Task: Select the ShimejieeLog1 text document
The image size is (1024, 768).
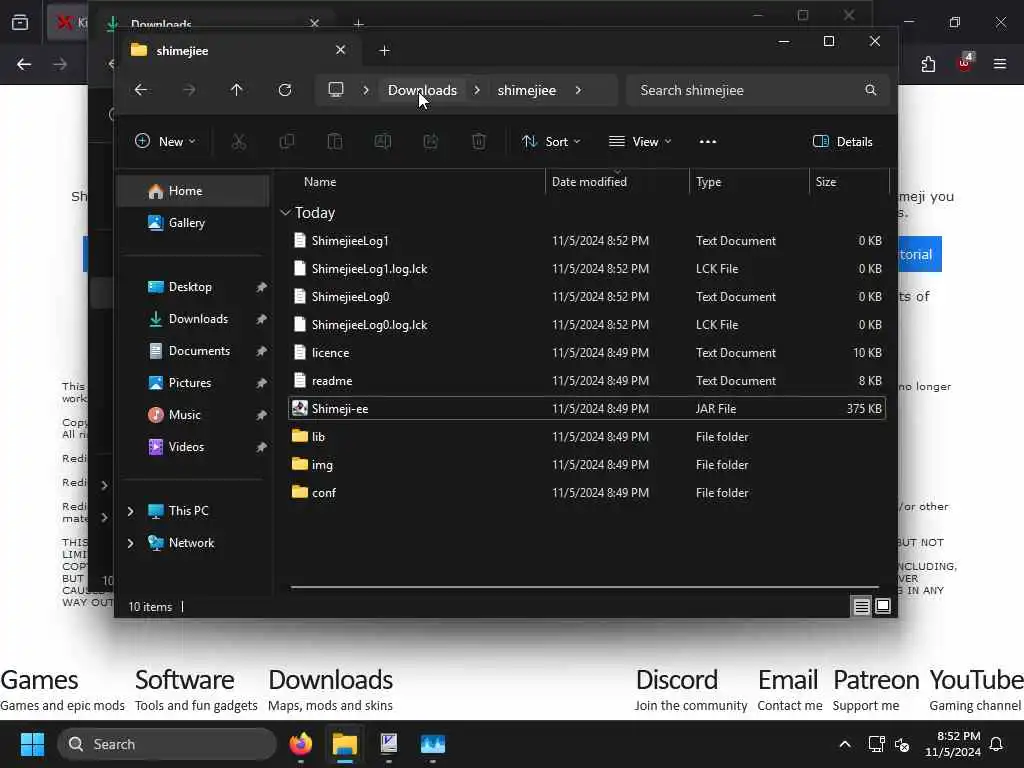Action: click(586, 241)
